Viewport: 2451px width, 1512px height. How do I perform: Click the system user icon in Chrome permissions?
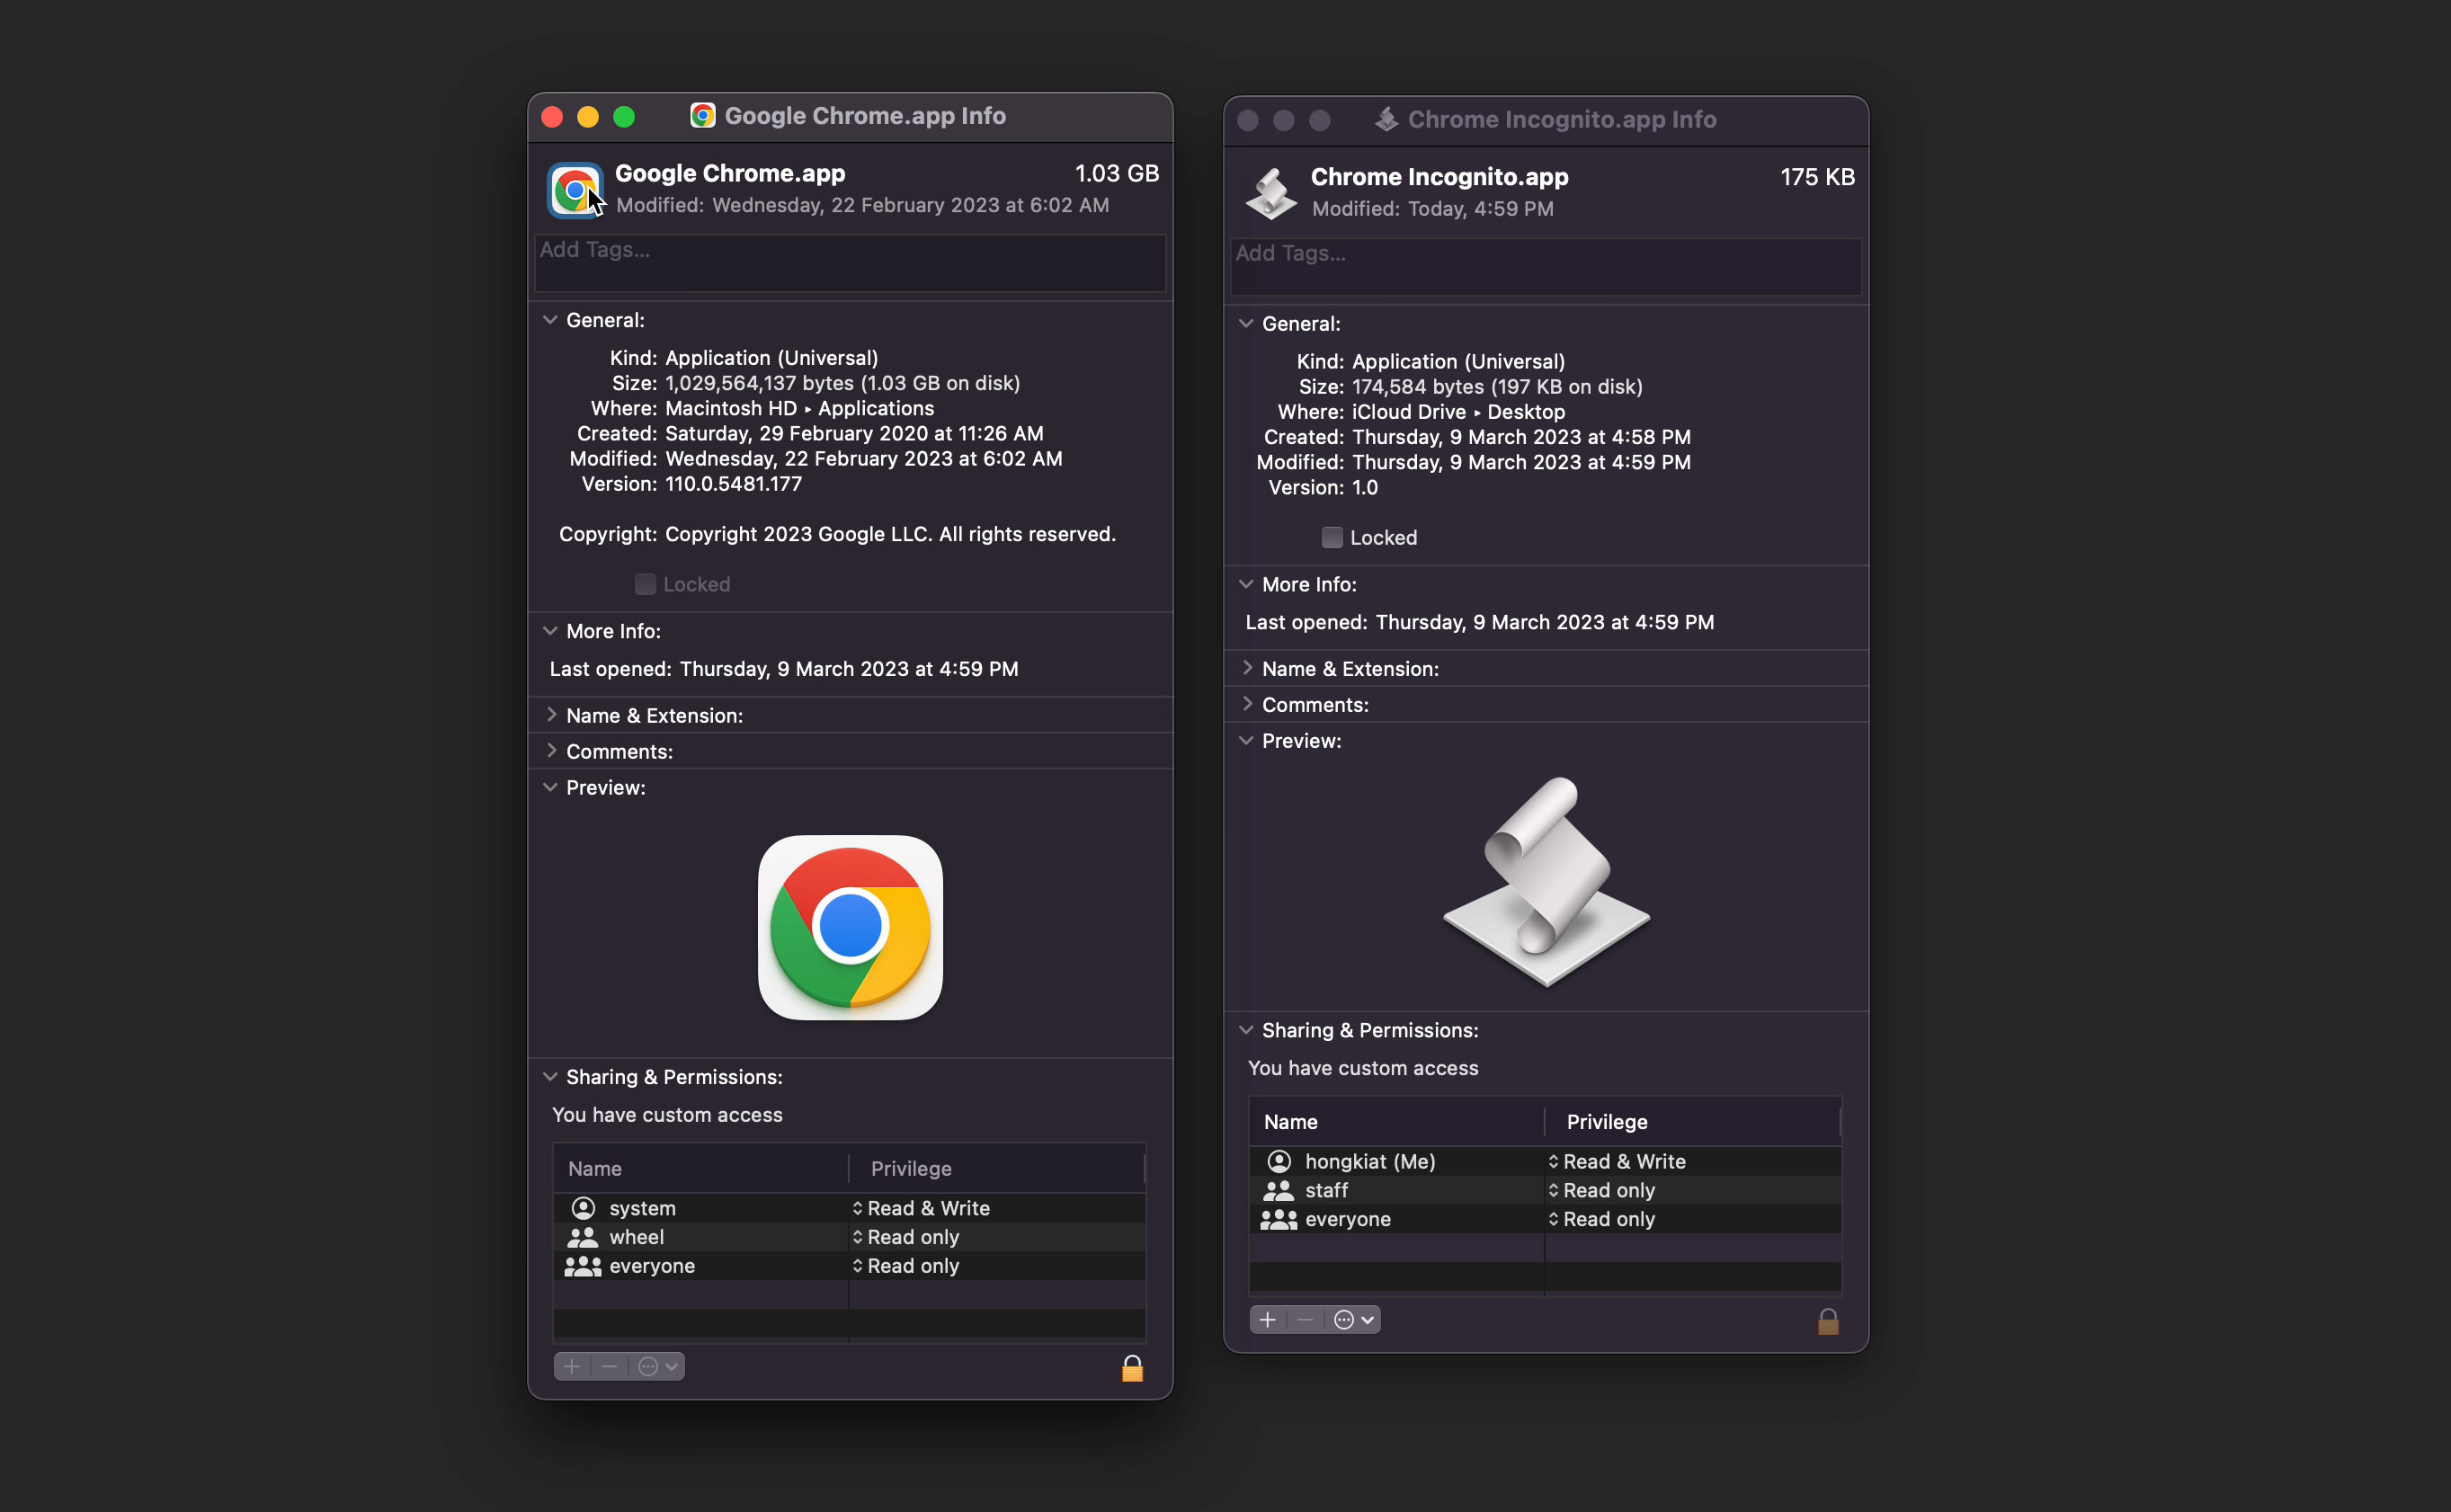tap(583, 1208)
